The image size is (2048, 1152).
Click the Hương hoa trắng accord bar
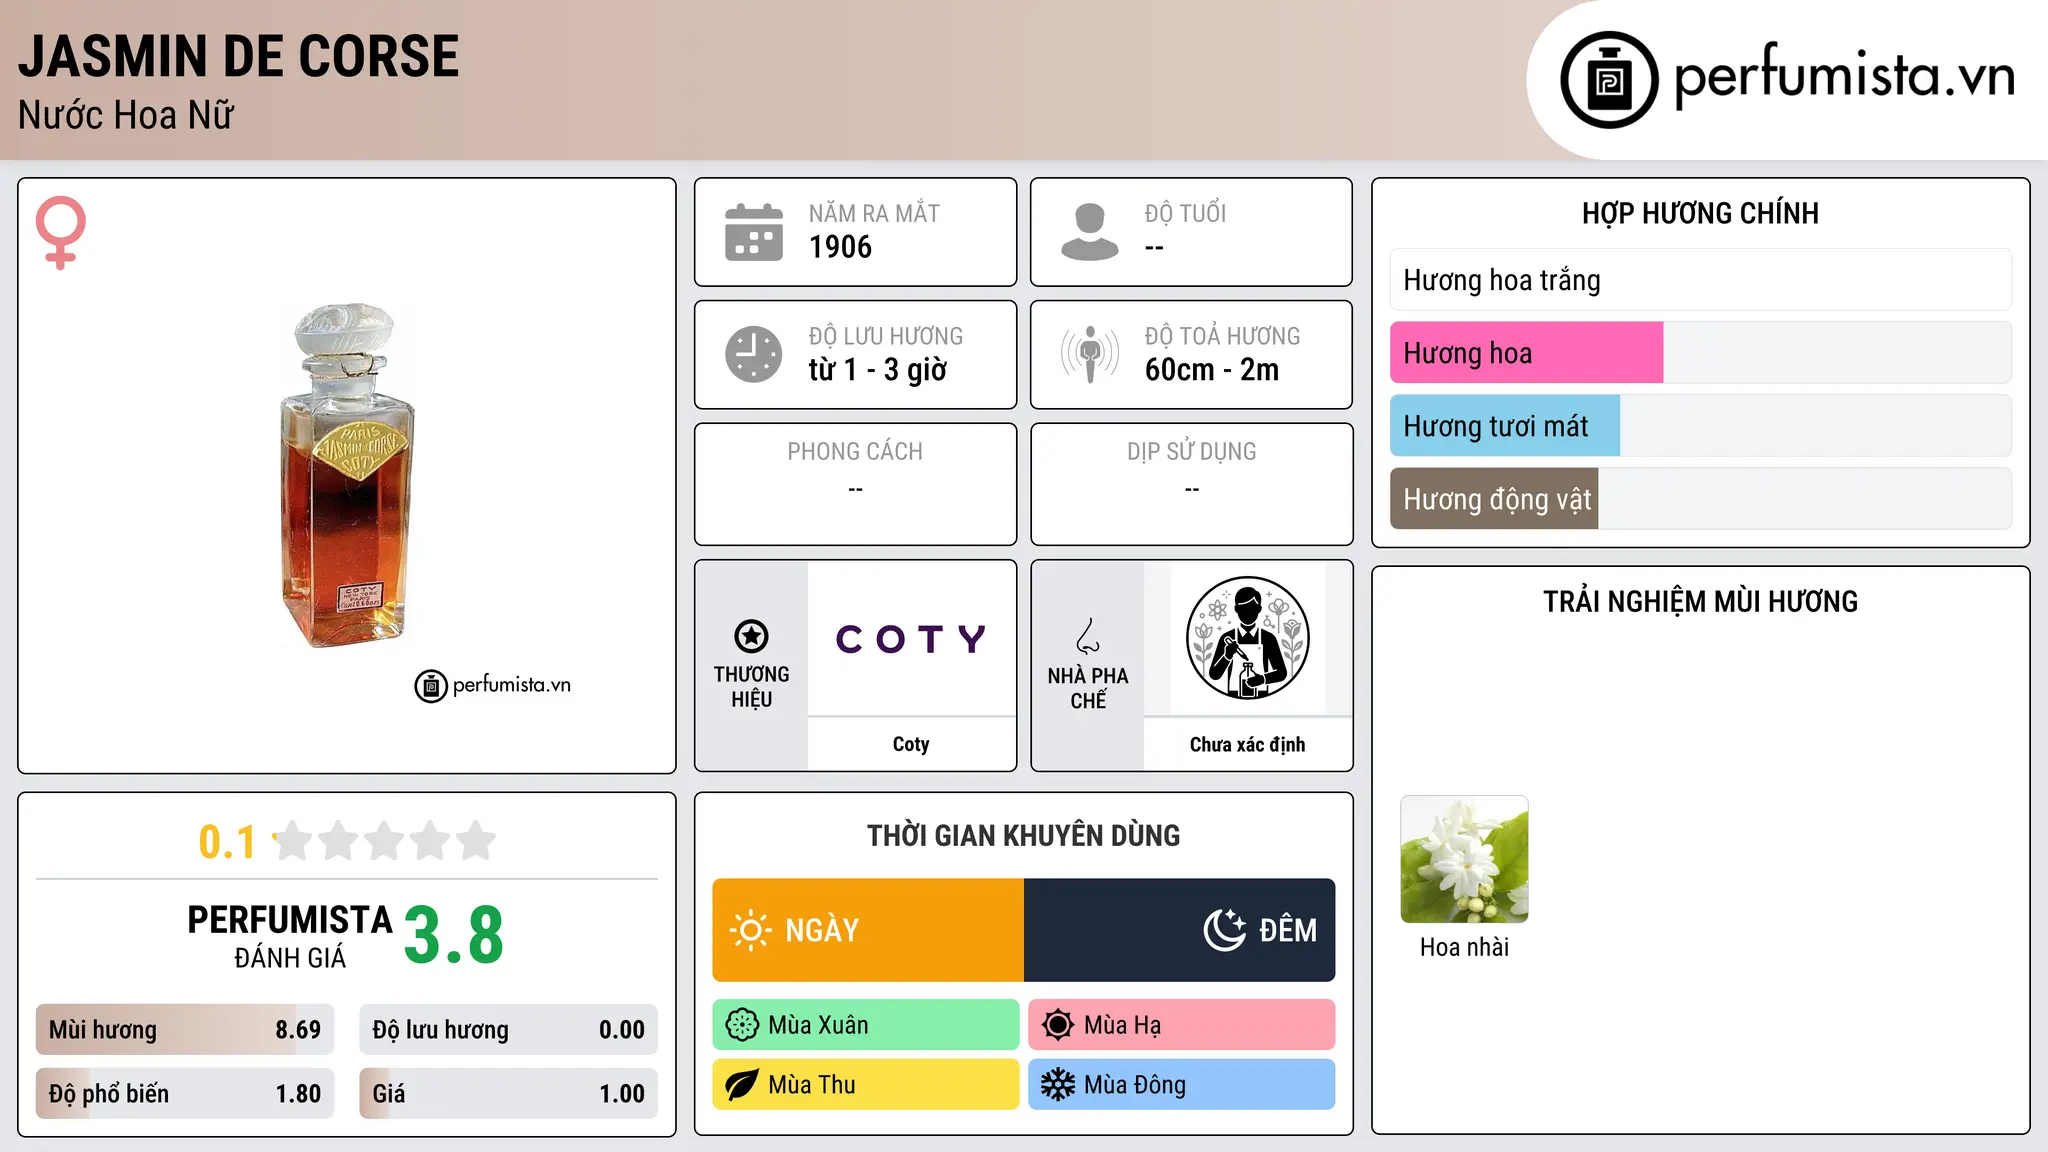tap(1701, 280)
